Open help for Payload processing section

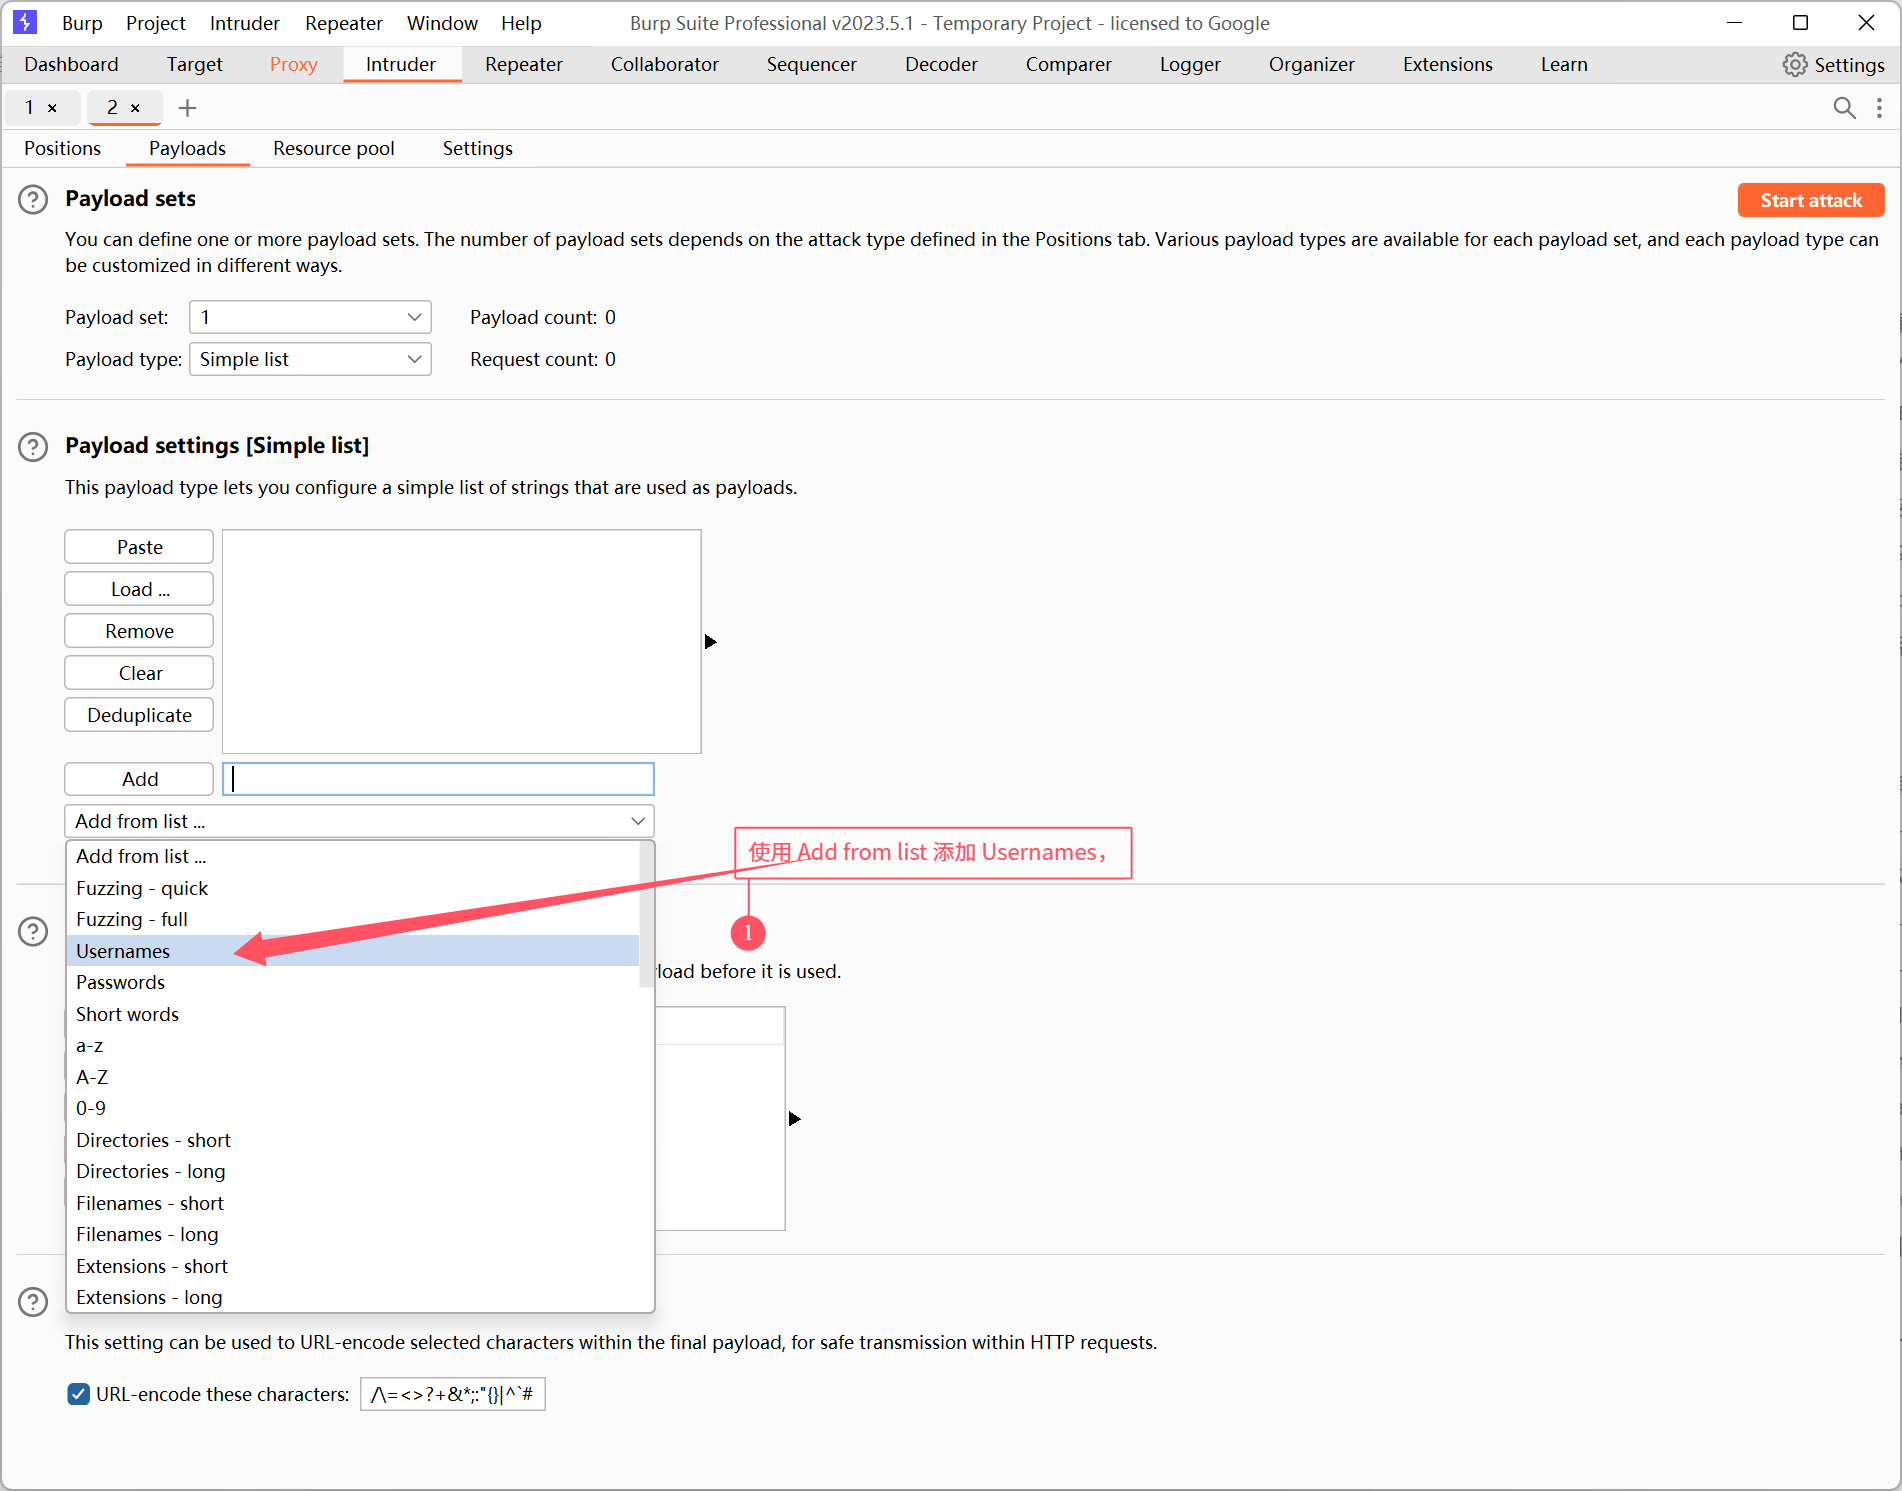tap(33, 932)
